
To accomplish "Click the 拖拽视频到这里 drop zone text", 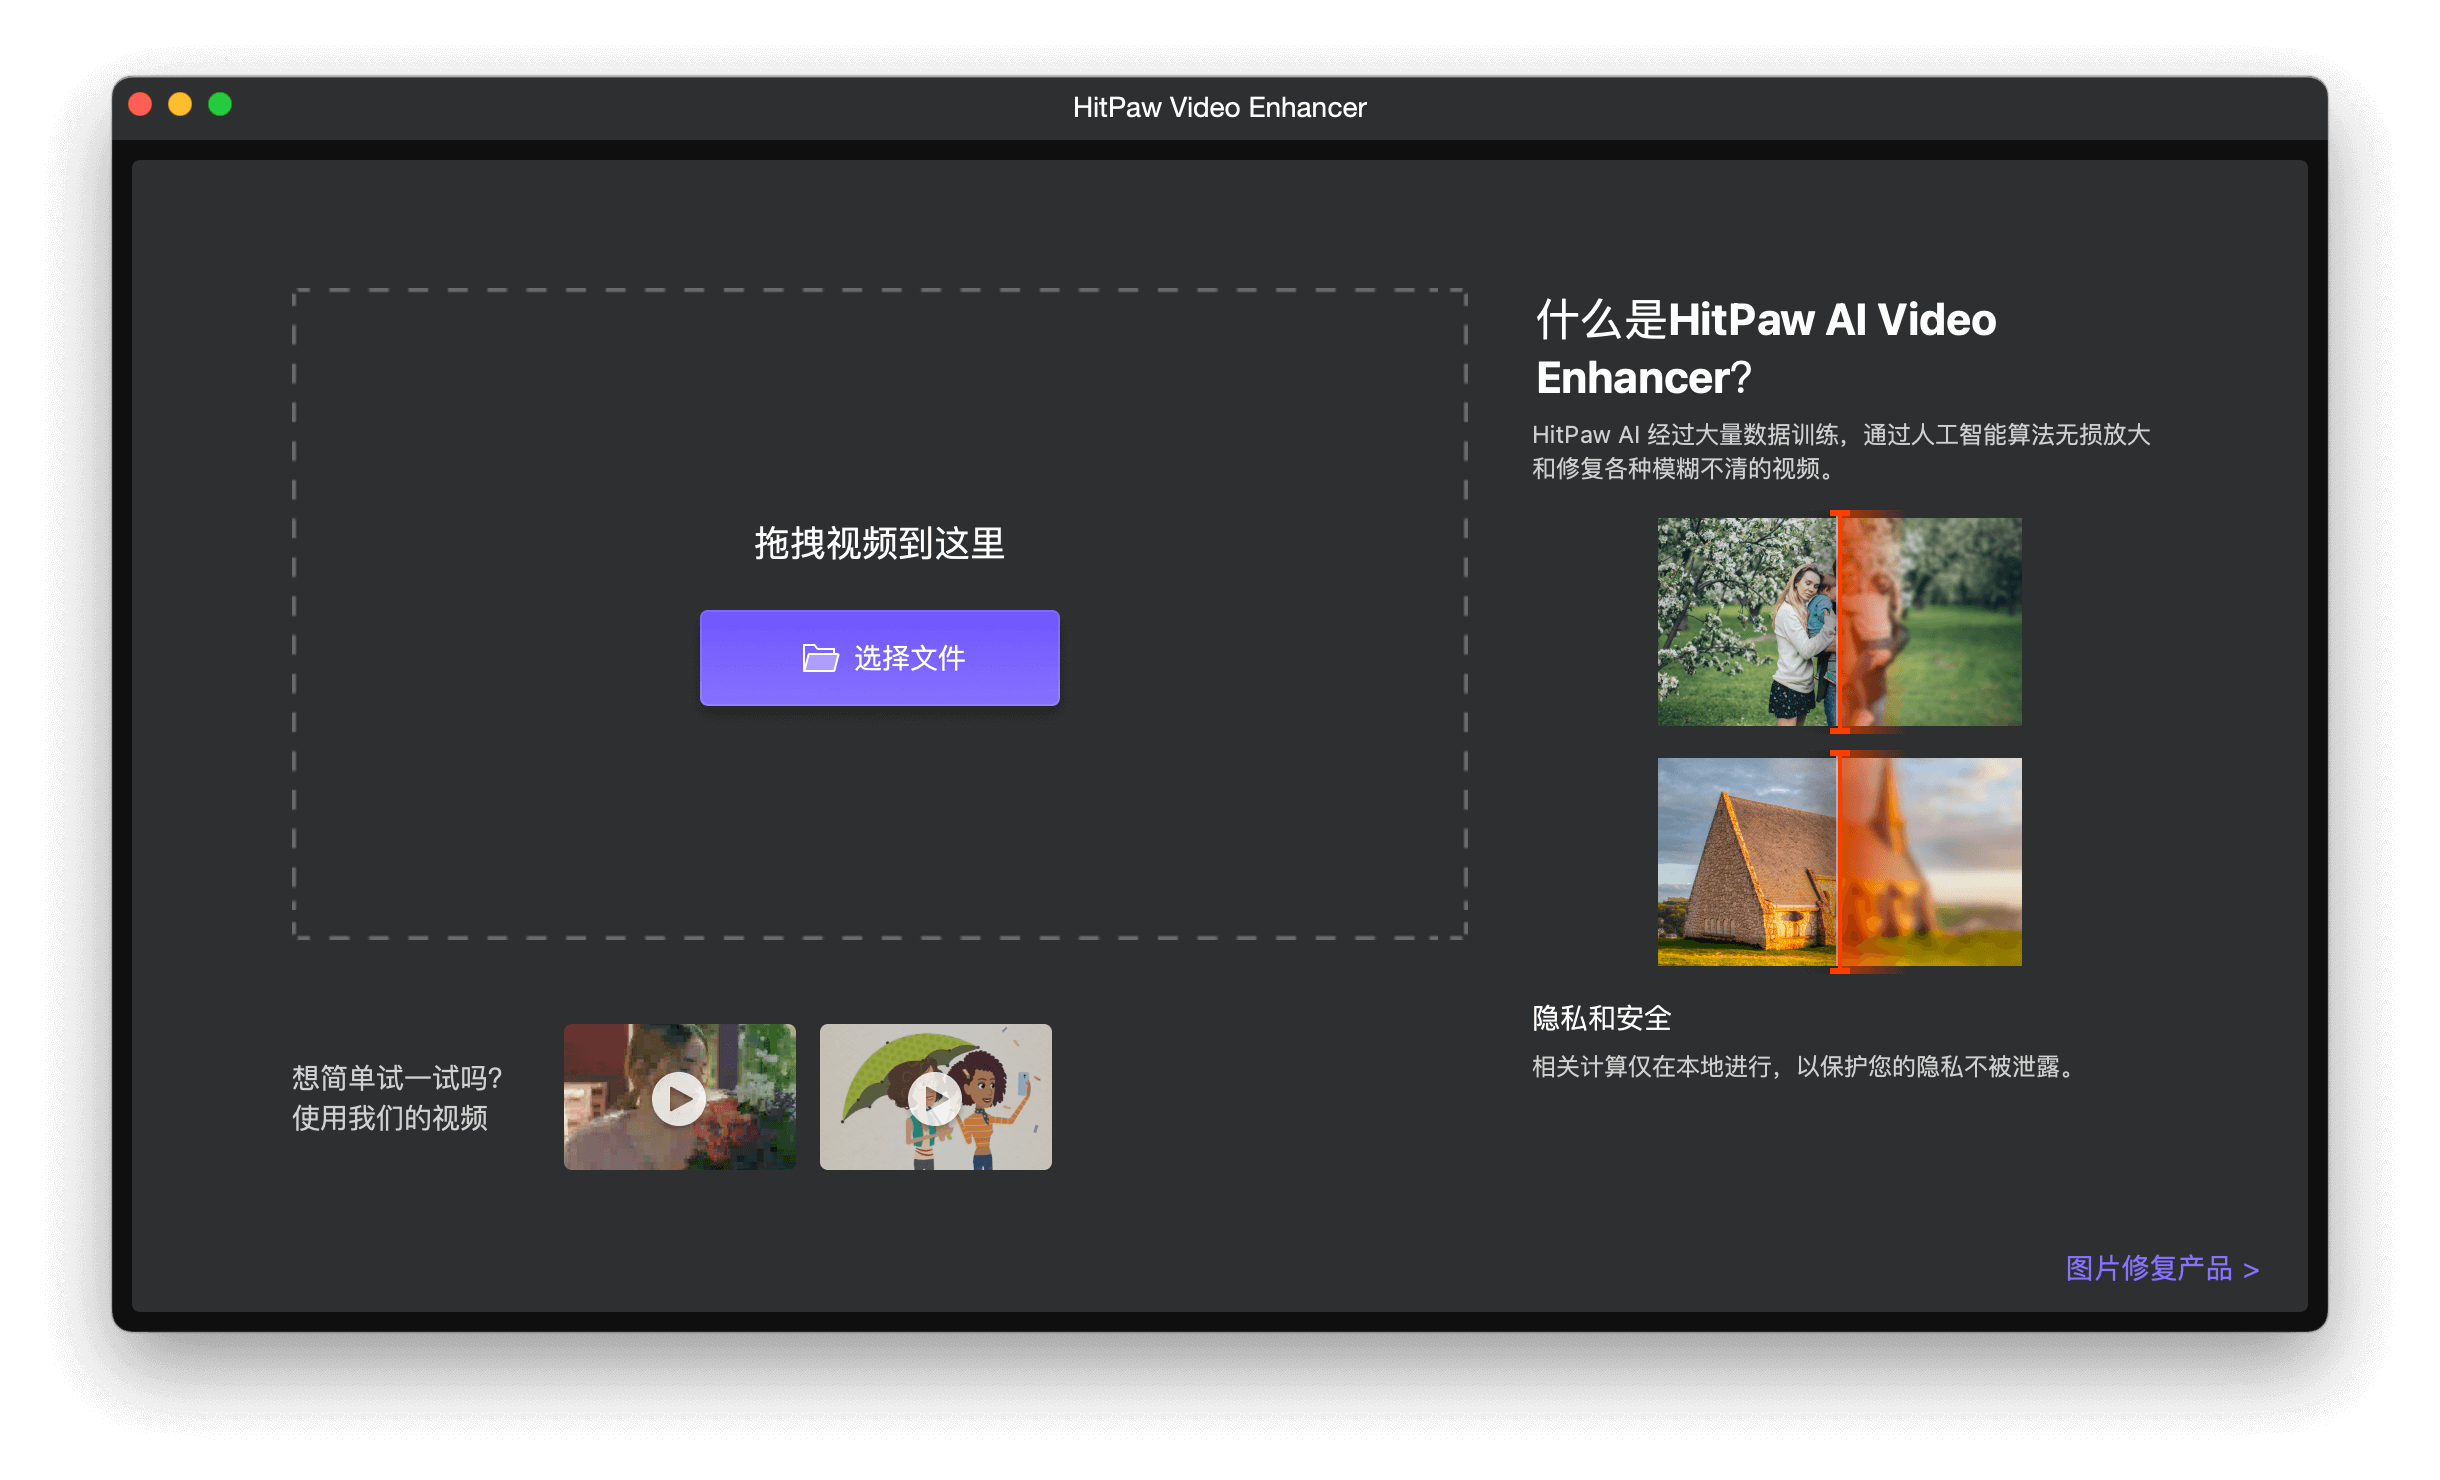I will (x=879, y=543).
